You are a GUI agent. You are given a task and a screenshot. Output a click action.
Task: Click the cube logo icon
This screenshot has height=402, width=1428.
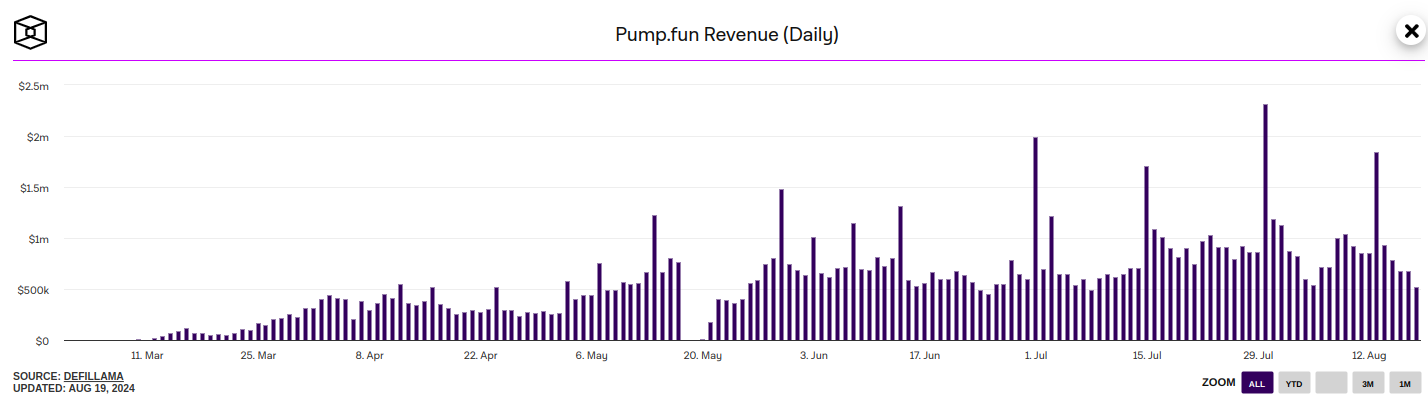(x=31, y=32)
